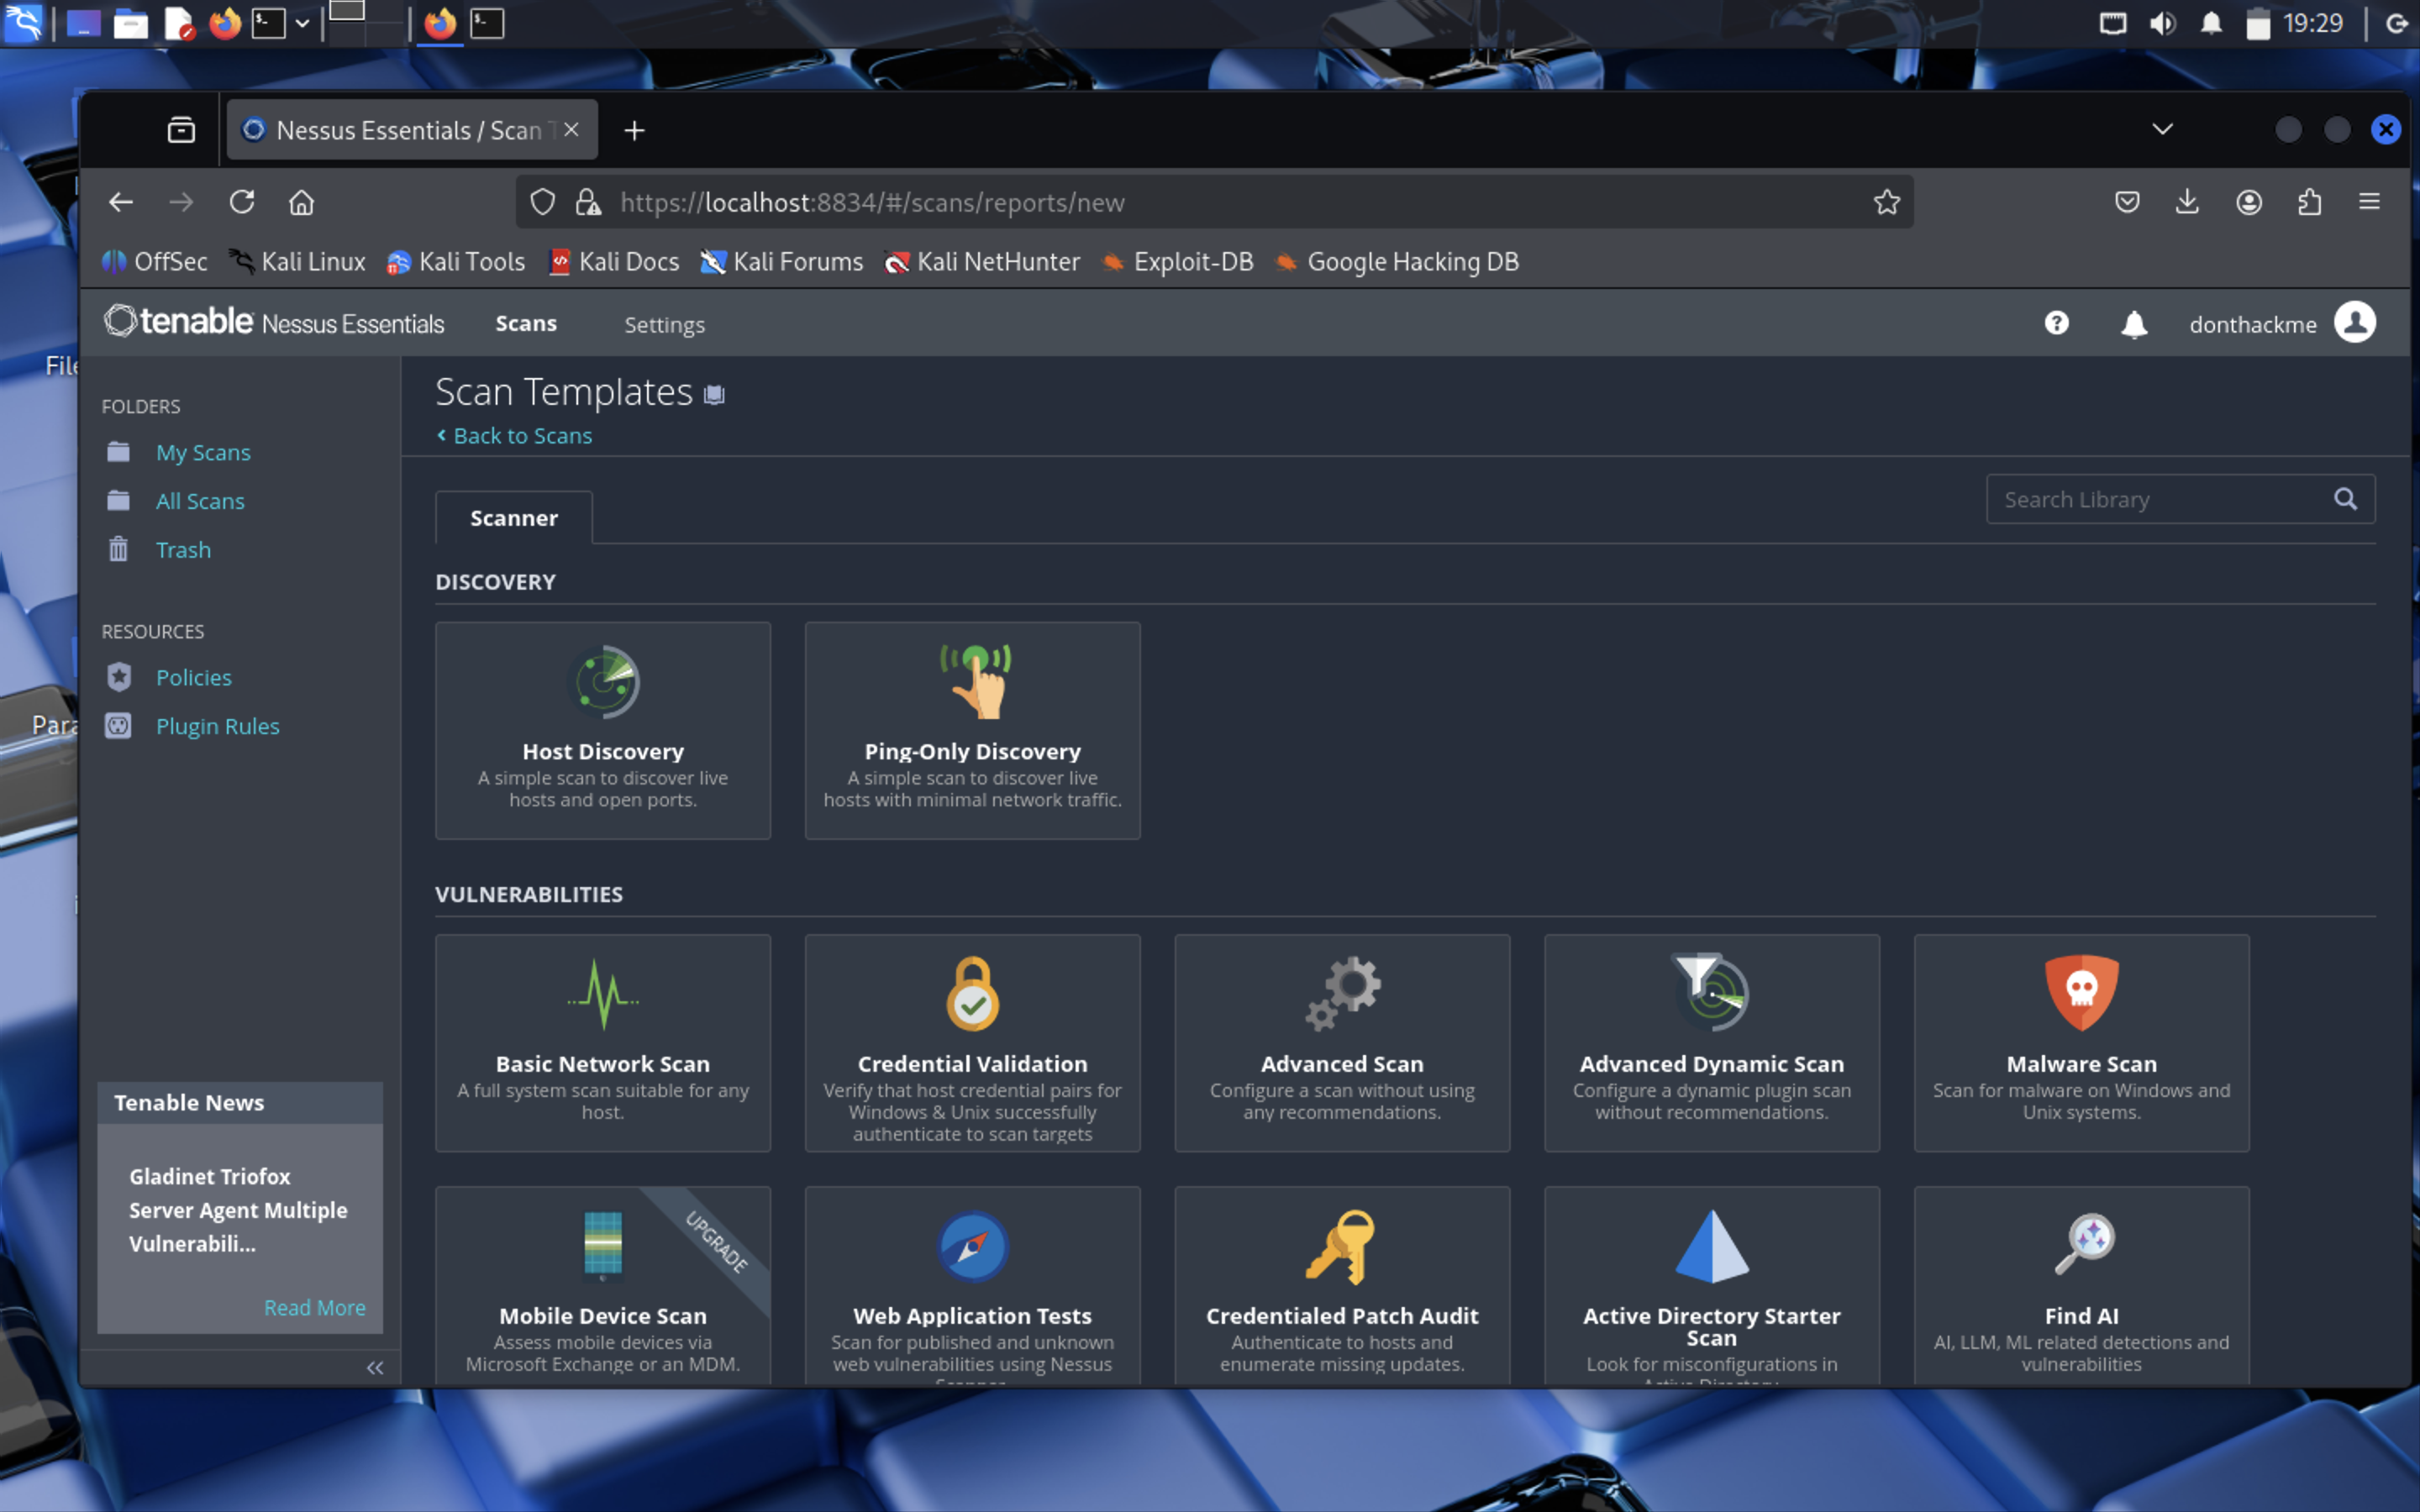Open the Policies resource
Screen dimensions: 2420x1512
pos(193,677)
